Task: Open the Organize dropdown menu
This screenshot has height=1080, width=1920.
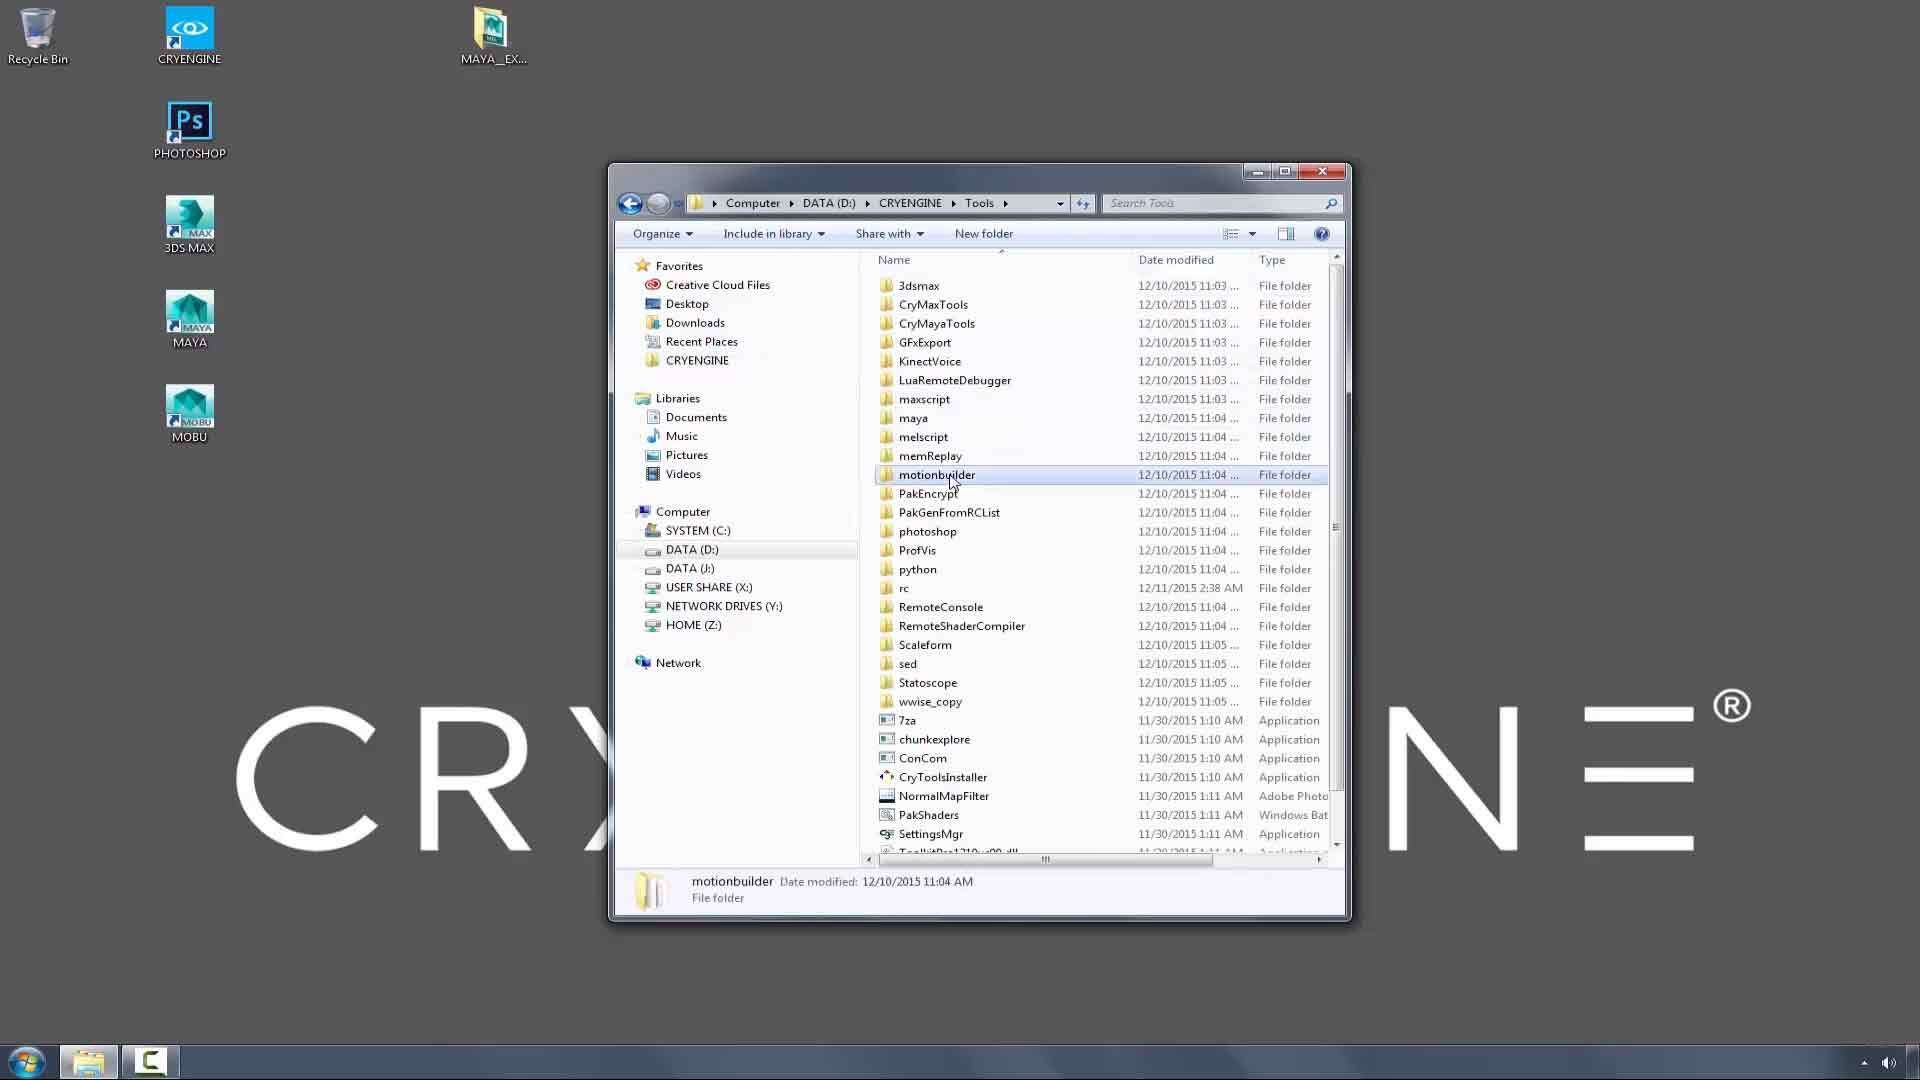Action: point(661,233)
